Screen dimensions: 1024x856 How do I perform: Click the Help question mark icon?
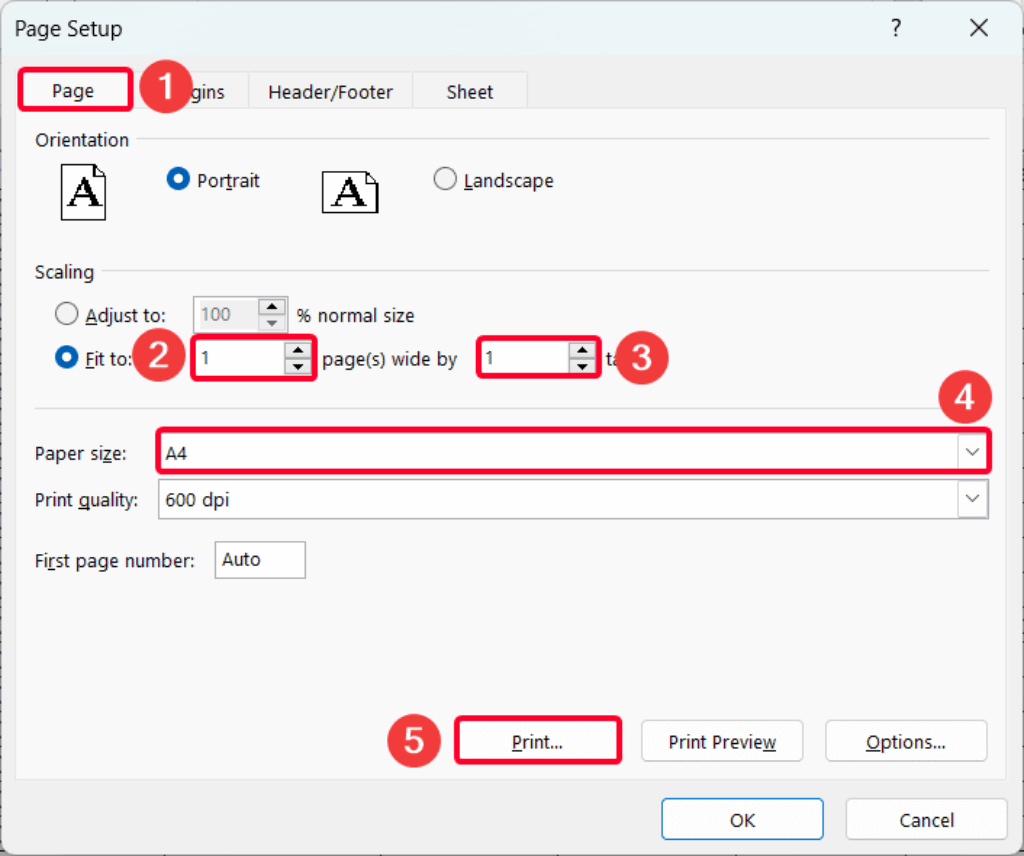point(895,28)
